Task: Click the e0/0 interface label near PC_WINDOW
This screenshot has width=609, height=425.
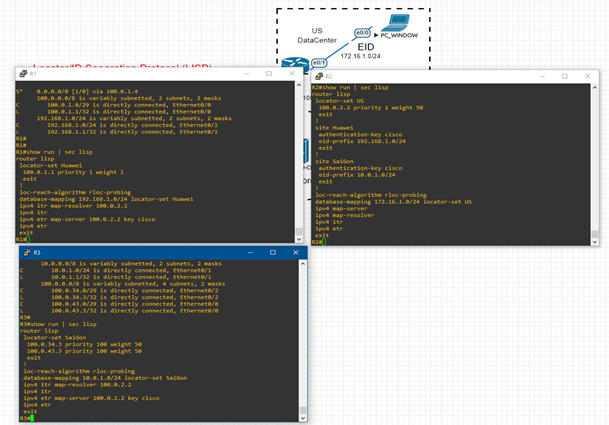Action: [x=362, y=33]
